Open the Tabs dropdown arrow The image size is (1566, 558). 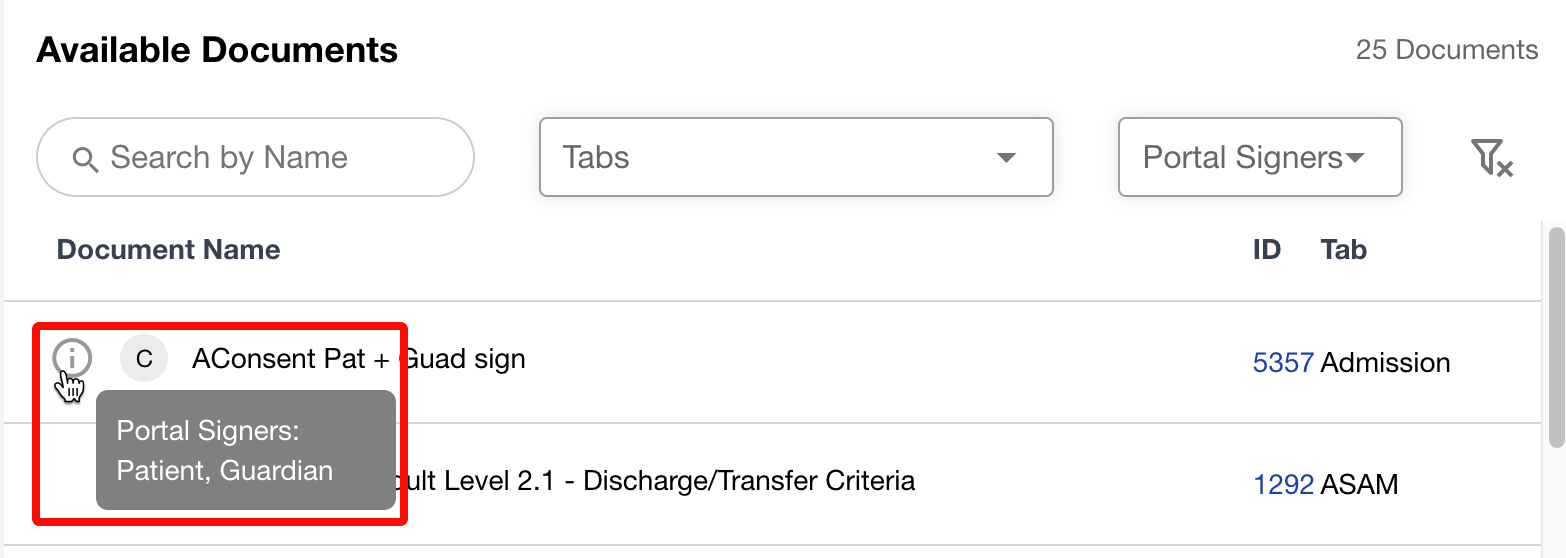click(1006, 158)
